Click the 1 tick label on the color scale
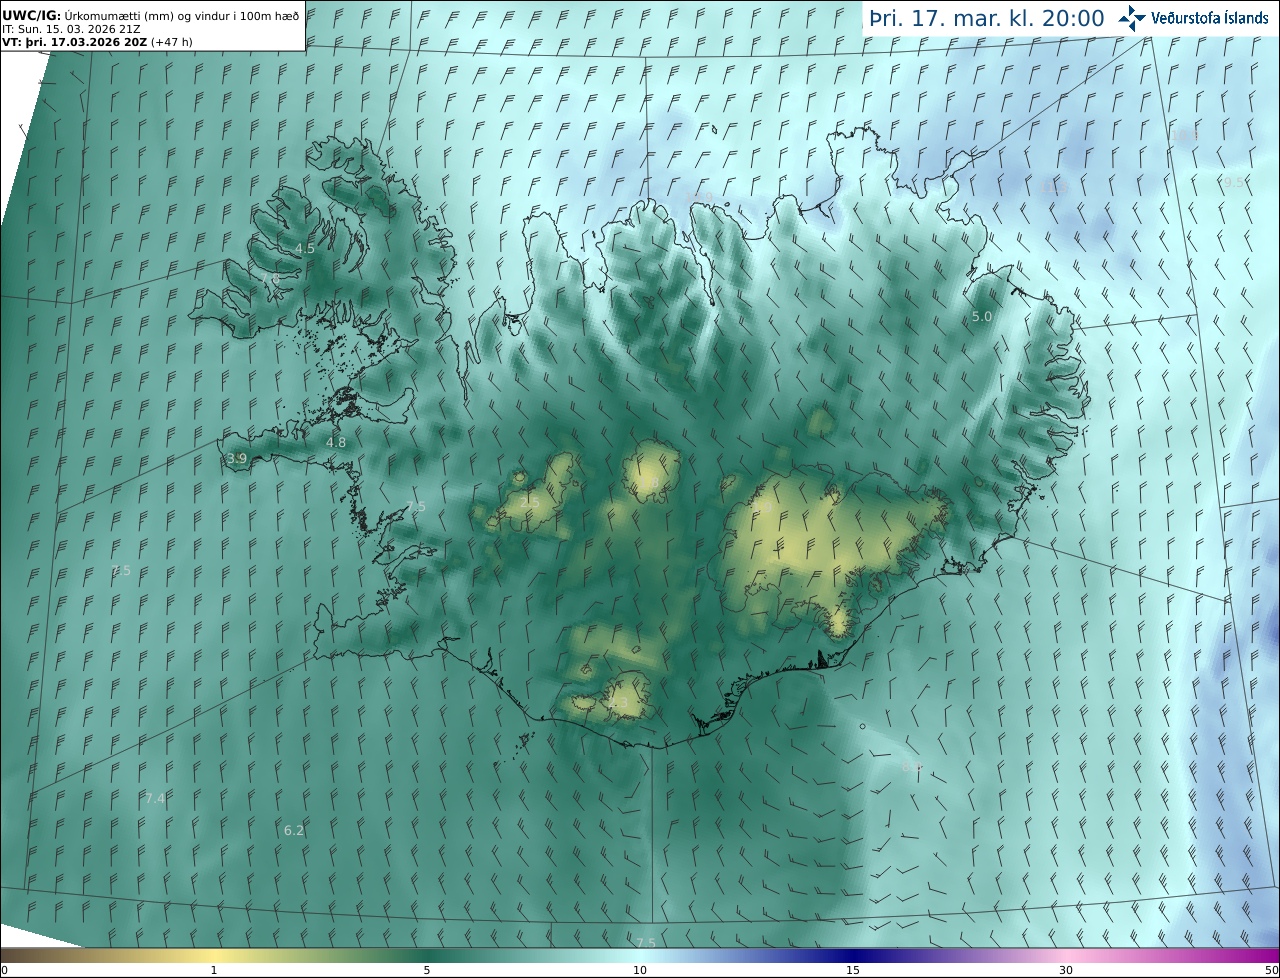 pyautogui.click(x=213, y=970)
